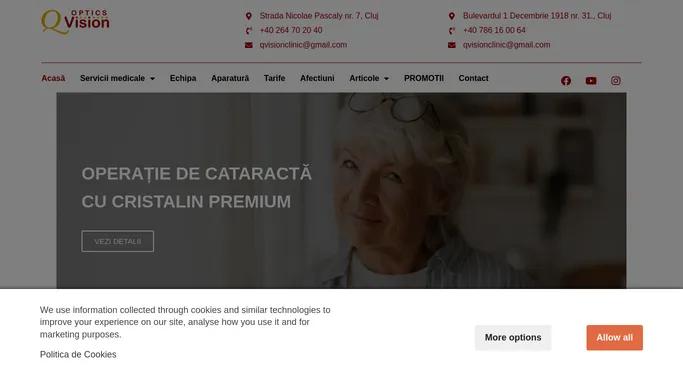The height and width of the screenshot is (384, 683).
Task: Click the VEZI DETALII button
Action: coord(118,241)
